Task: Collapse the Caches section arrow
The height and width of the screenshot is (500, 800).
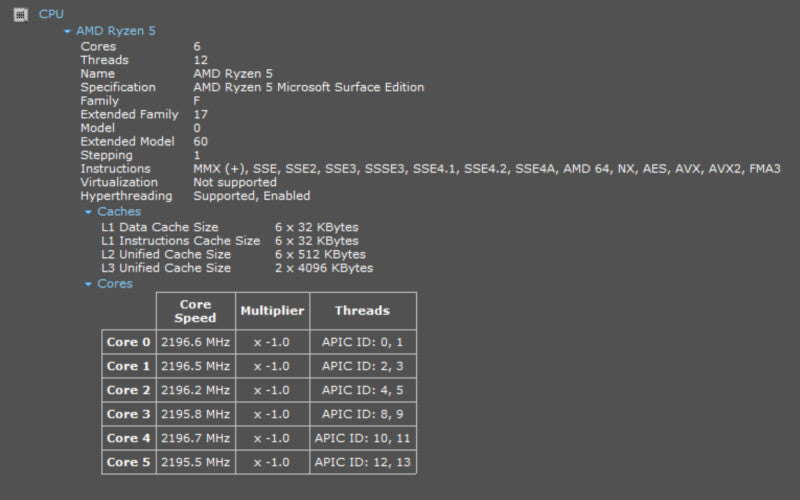Action: click(88, 212)
